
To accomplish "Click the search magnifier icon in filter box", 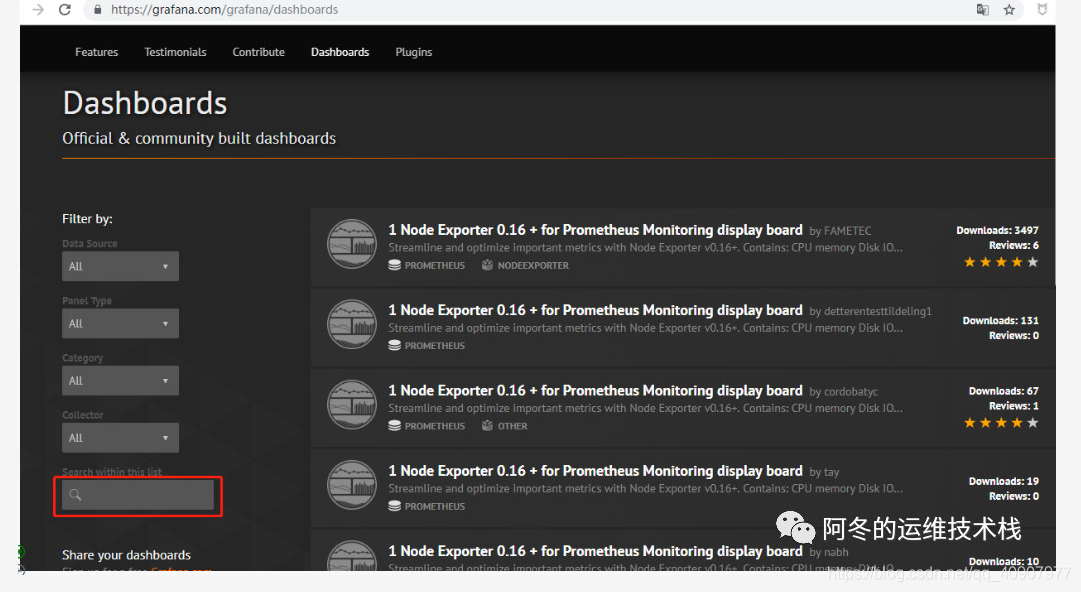I will pos(75,495).
